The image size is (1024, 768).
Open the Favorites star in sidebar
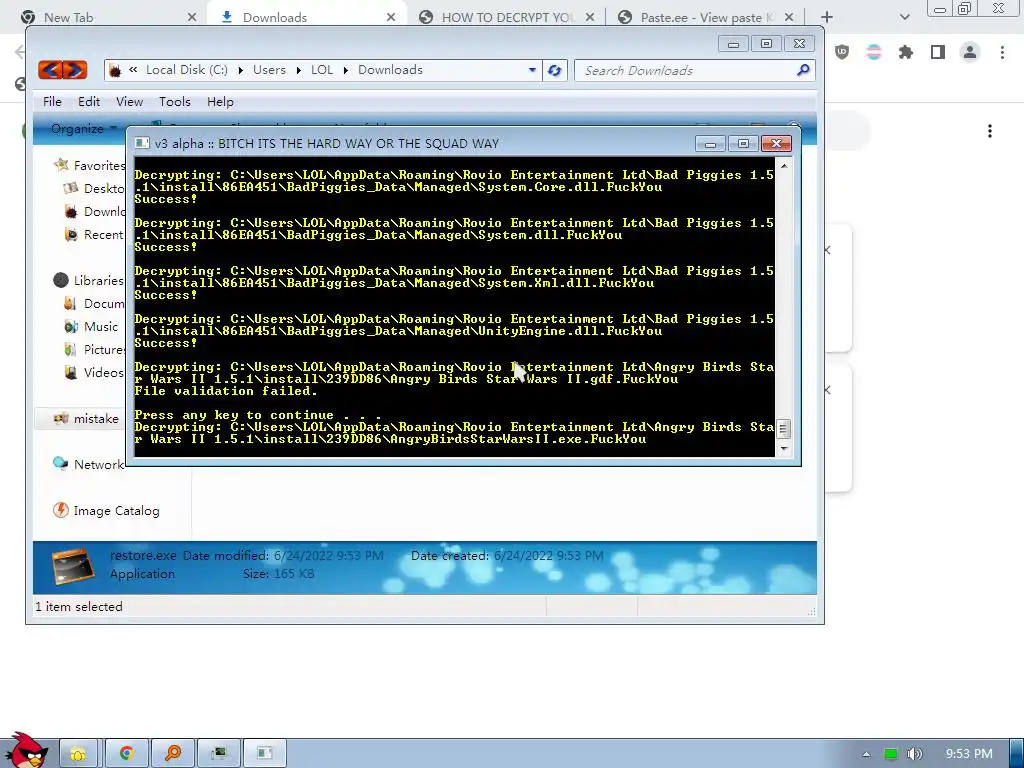[x=61, y=165]
